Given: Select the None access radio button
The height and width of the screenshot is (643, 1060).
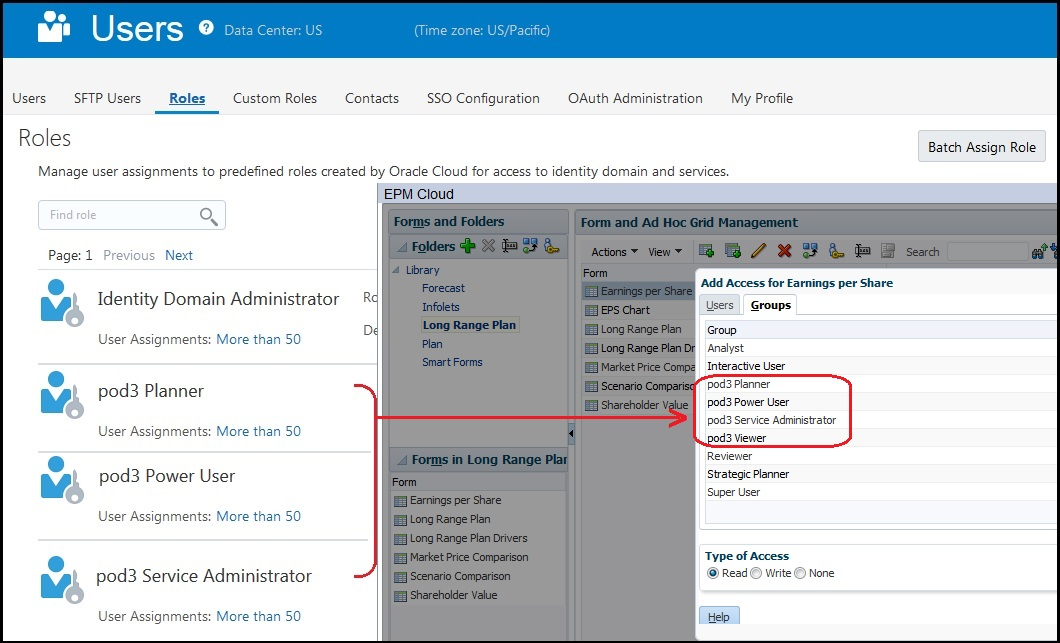Looking at the screenshot, I should click(x=800, y=573).
